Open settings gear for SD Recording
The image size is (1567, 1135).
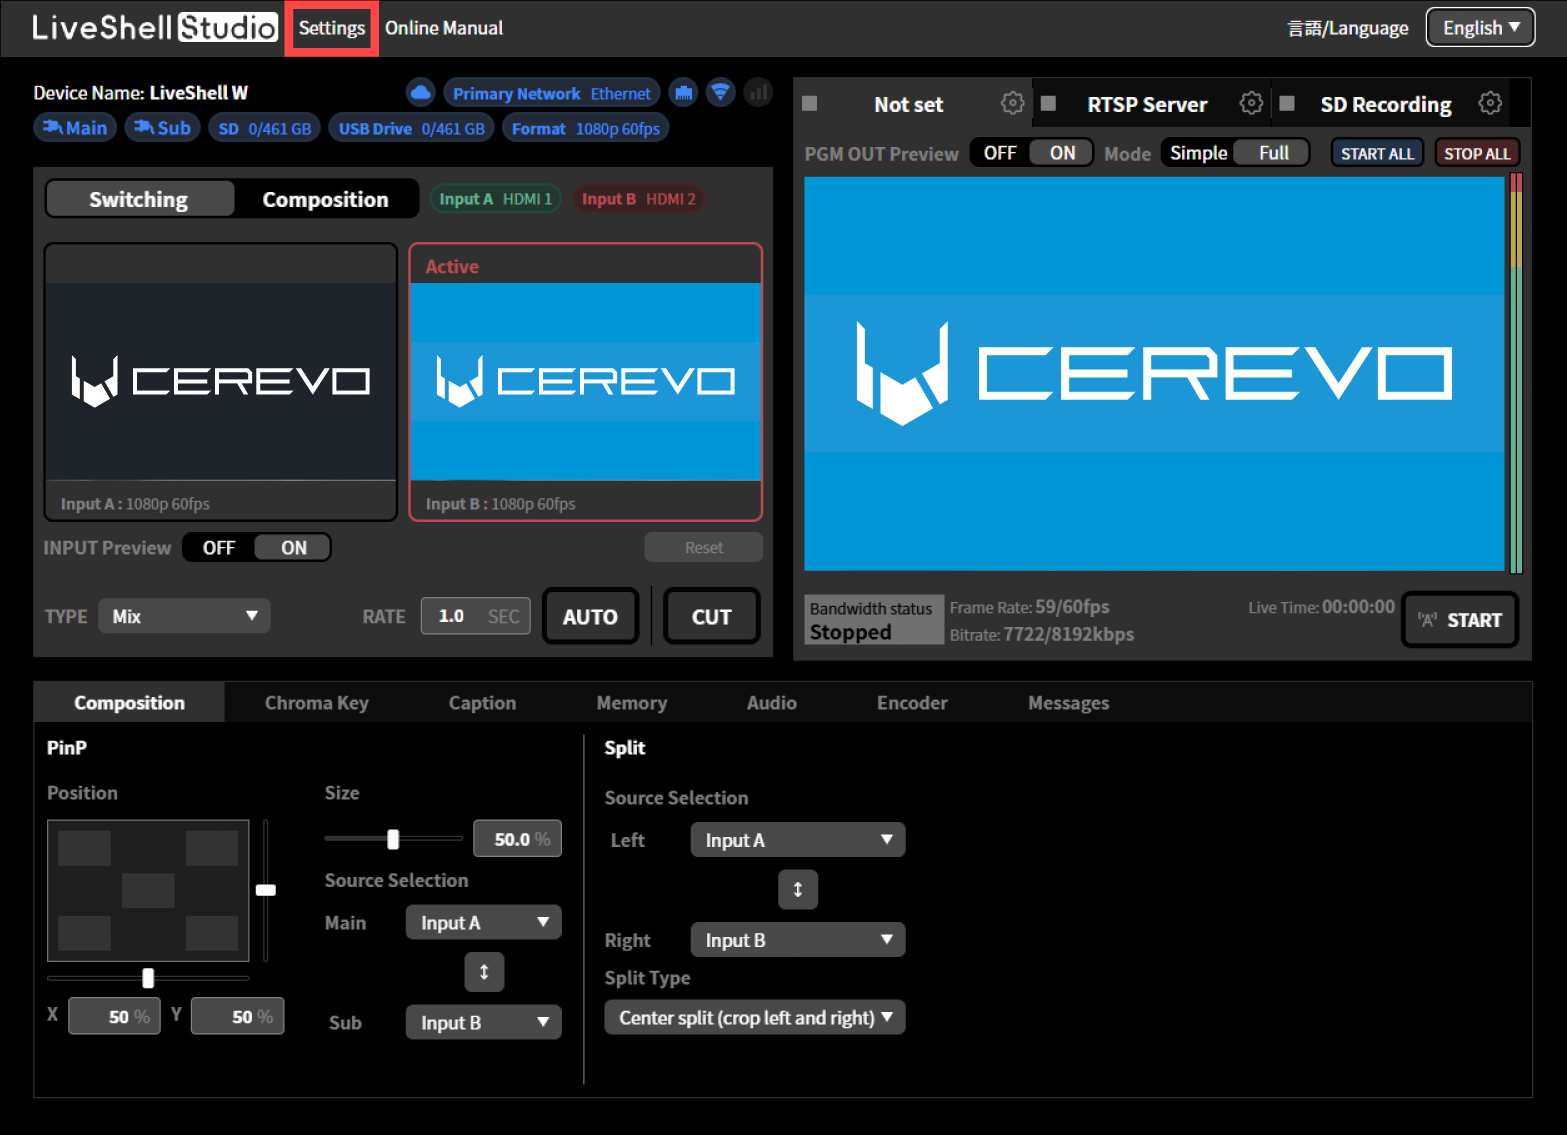click(1491, 102)
